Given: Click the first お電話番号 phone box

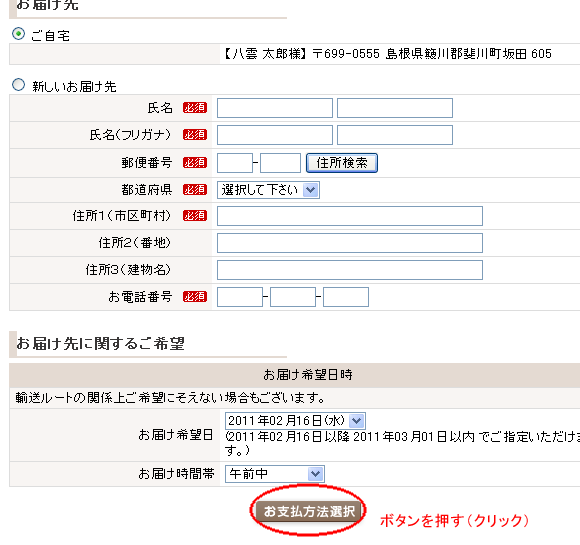Looking at the screenshot, I should [x=240, y=297].
